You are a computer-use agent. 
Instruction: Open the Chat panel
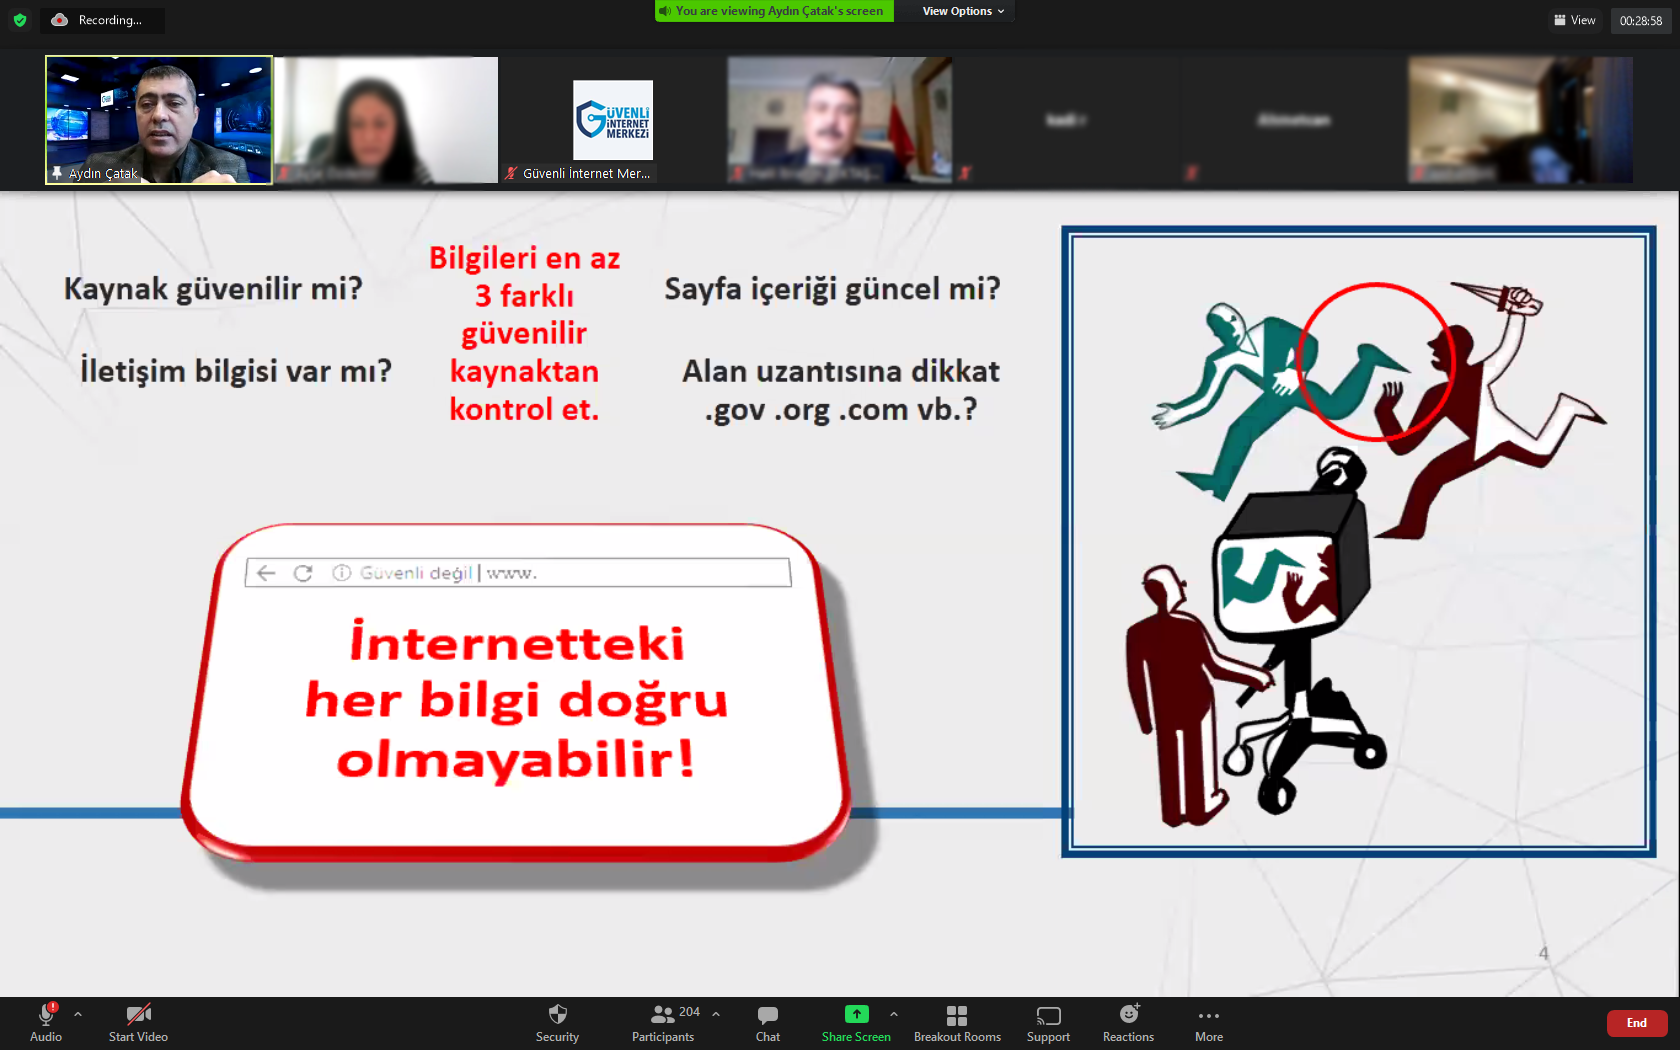pos(768,1022)
